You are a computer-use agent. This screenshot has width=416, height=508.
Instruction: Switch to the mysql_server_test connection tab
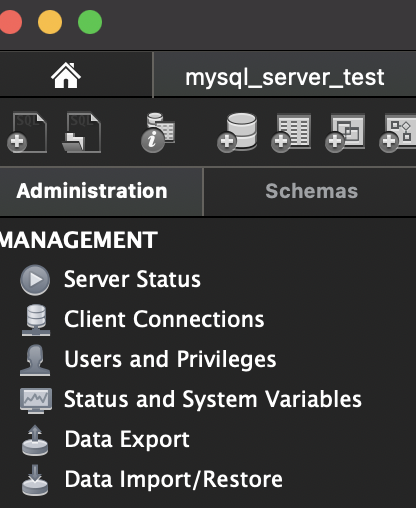pos(285,75)
